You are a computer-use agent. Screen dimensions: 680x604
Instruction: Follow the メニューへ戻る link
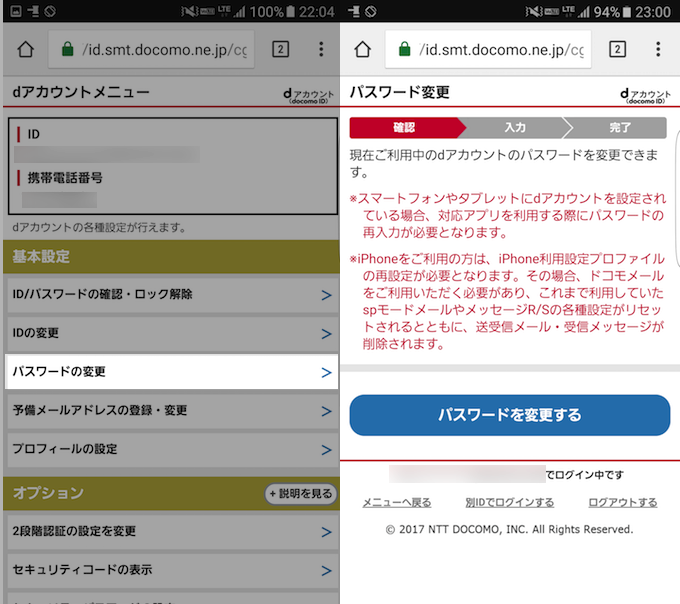(x=397, y=503)
